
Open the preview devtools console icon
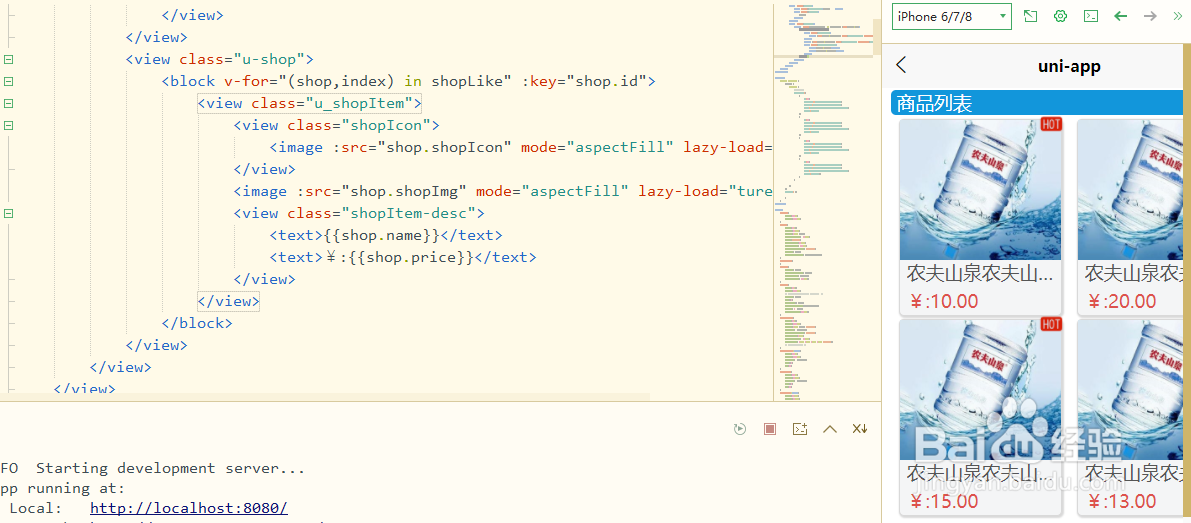click(x=1091, y=16)
